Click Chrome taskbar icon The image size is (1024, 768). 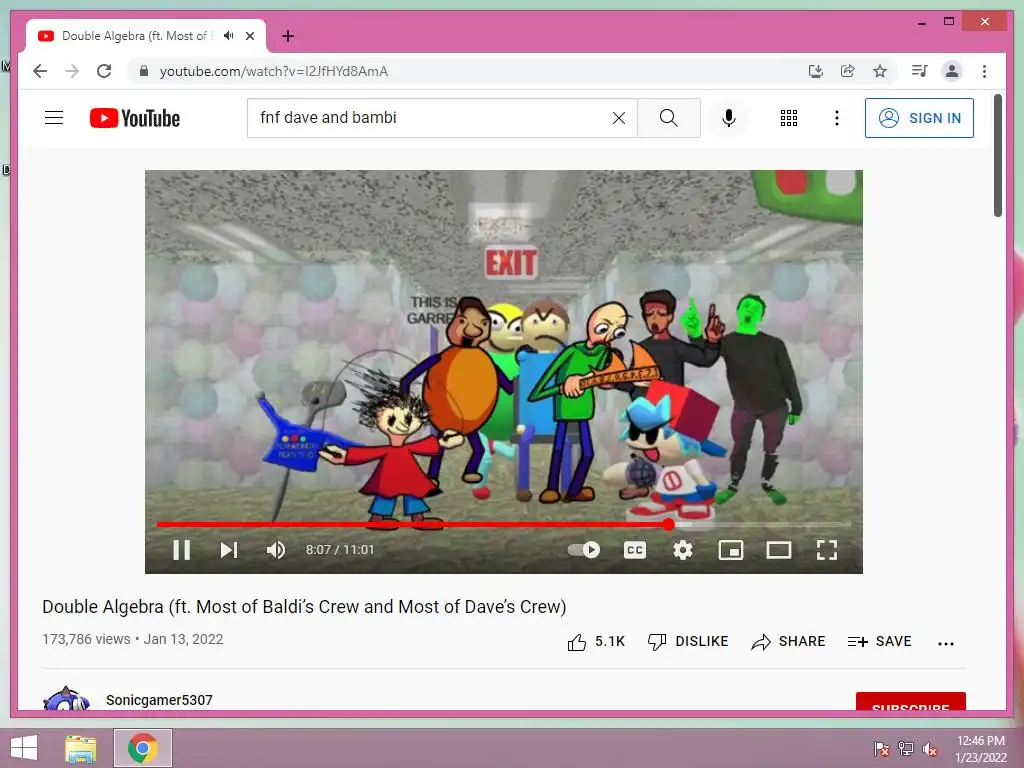coord(143,748)
